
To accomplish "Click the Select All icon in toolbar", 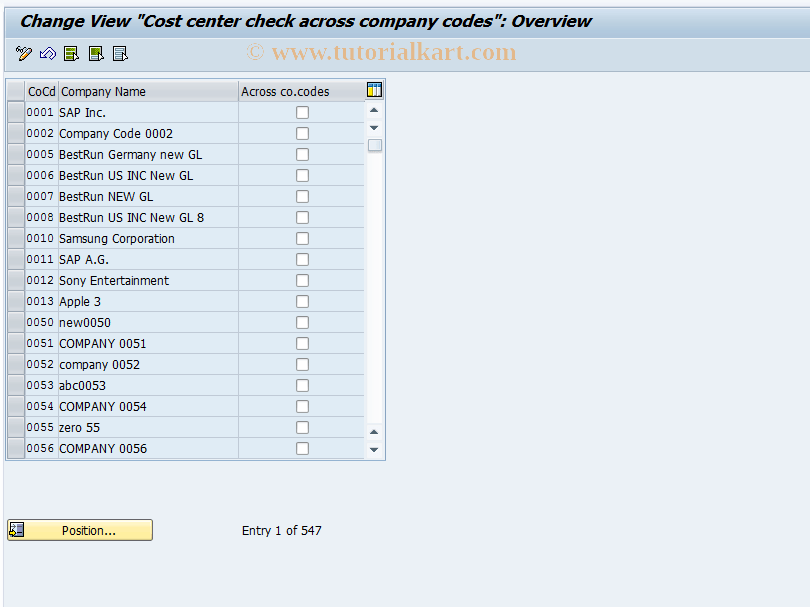I will pyautogui.click(x=70, y=53).
